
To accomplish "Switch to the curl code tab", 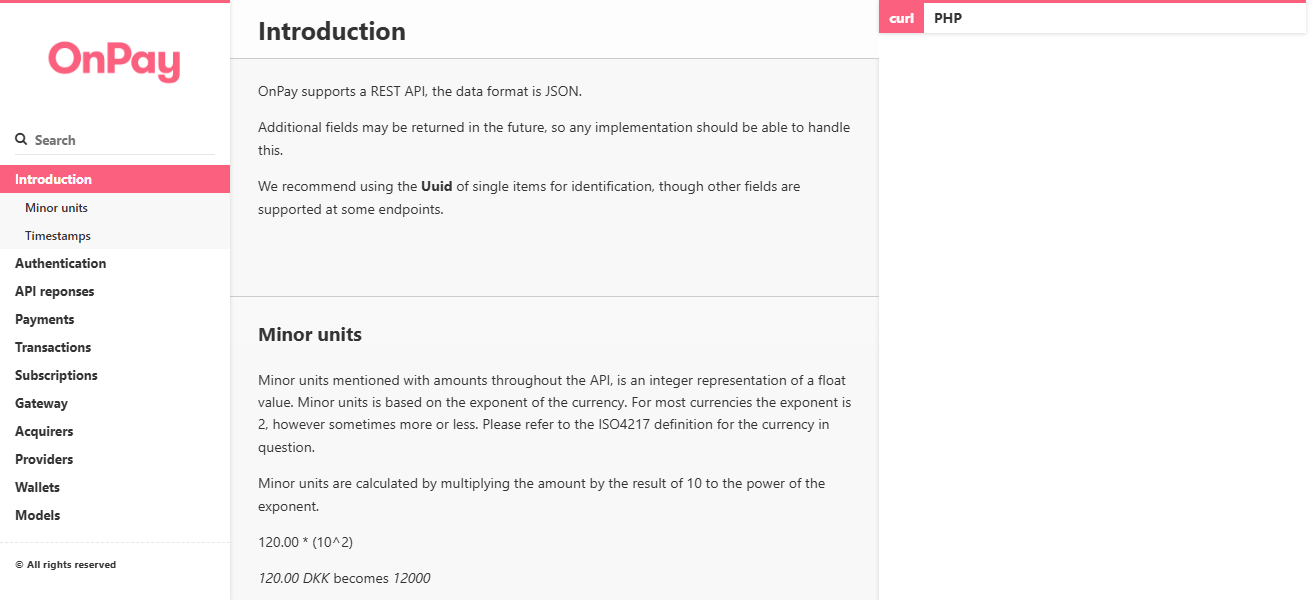I will (x=899, y=17).
